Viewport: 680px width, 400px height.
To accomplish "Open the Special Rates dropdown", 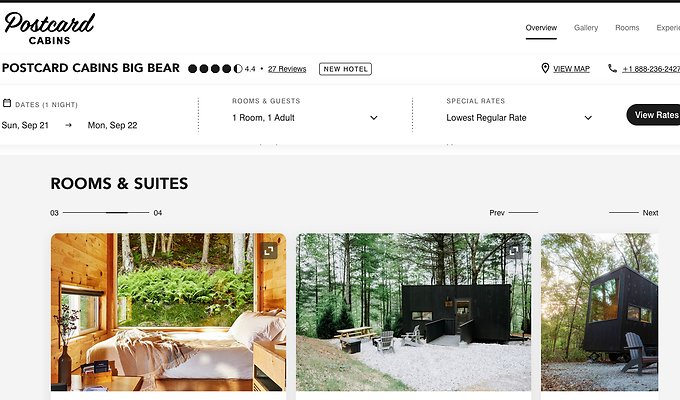I will click(x=519, y=118).
